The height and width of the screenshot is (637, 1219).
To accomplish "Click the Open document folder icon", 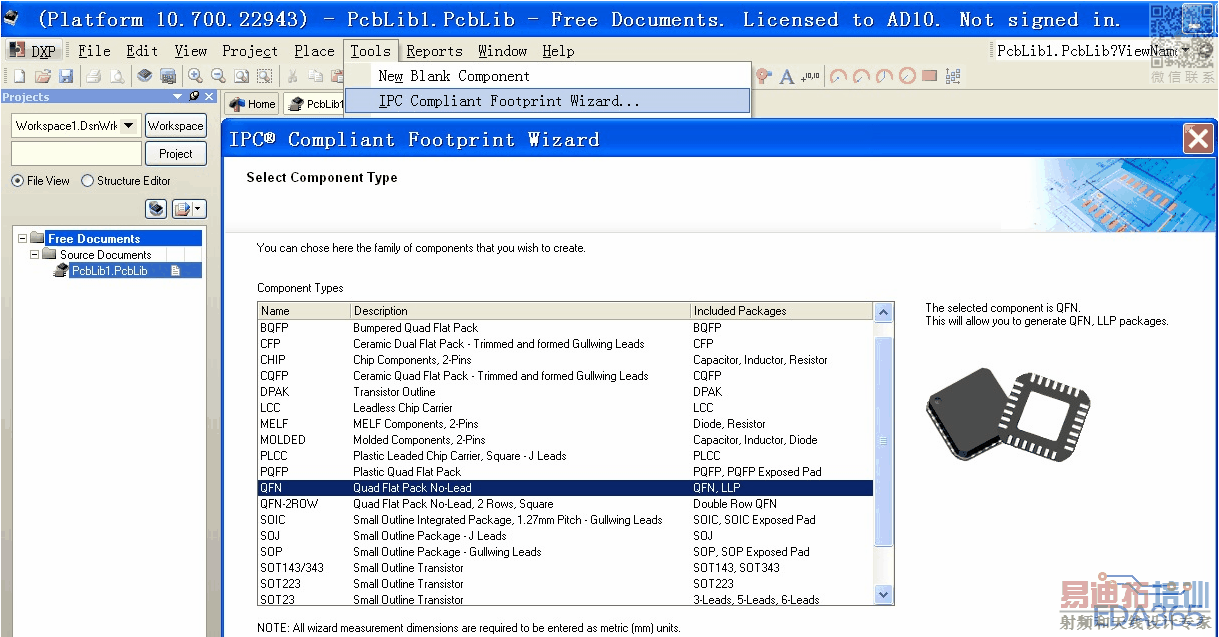I will (x=43, y=76).
